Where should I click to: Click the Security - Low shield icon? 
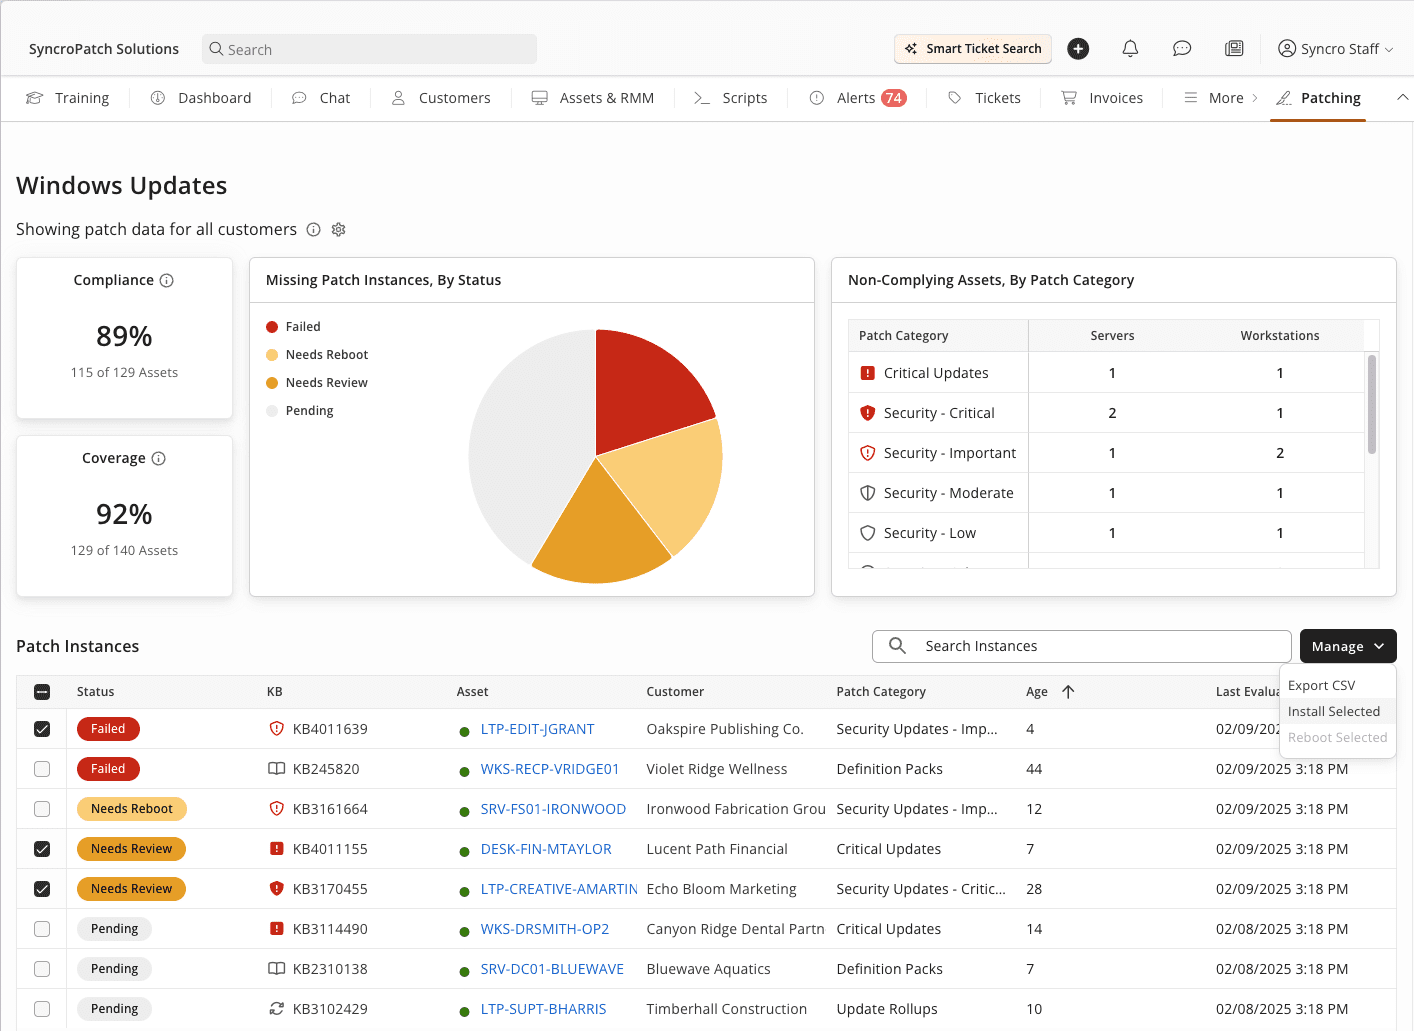click(x=868, y=533)
